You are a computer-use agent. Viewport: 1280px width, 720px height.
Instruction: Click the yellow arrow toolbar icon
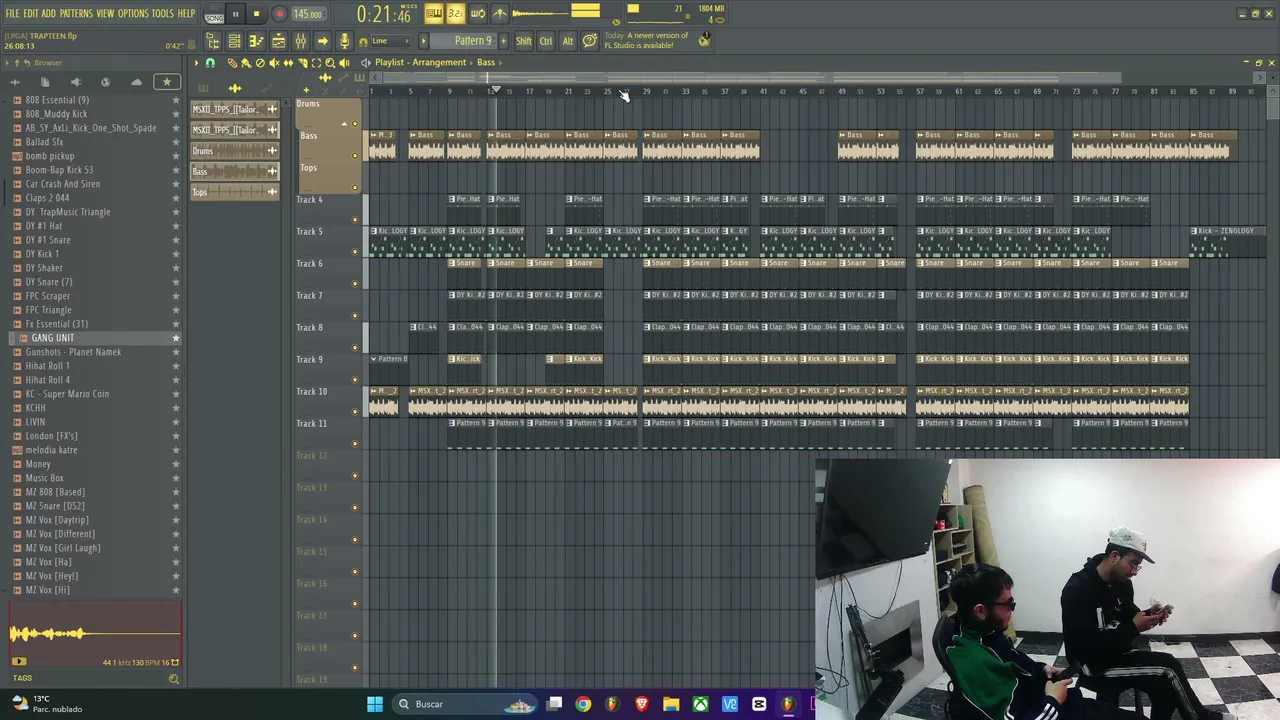pyautogui.click(x=322, y=41)
